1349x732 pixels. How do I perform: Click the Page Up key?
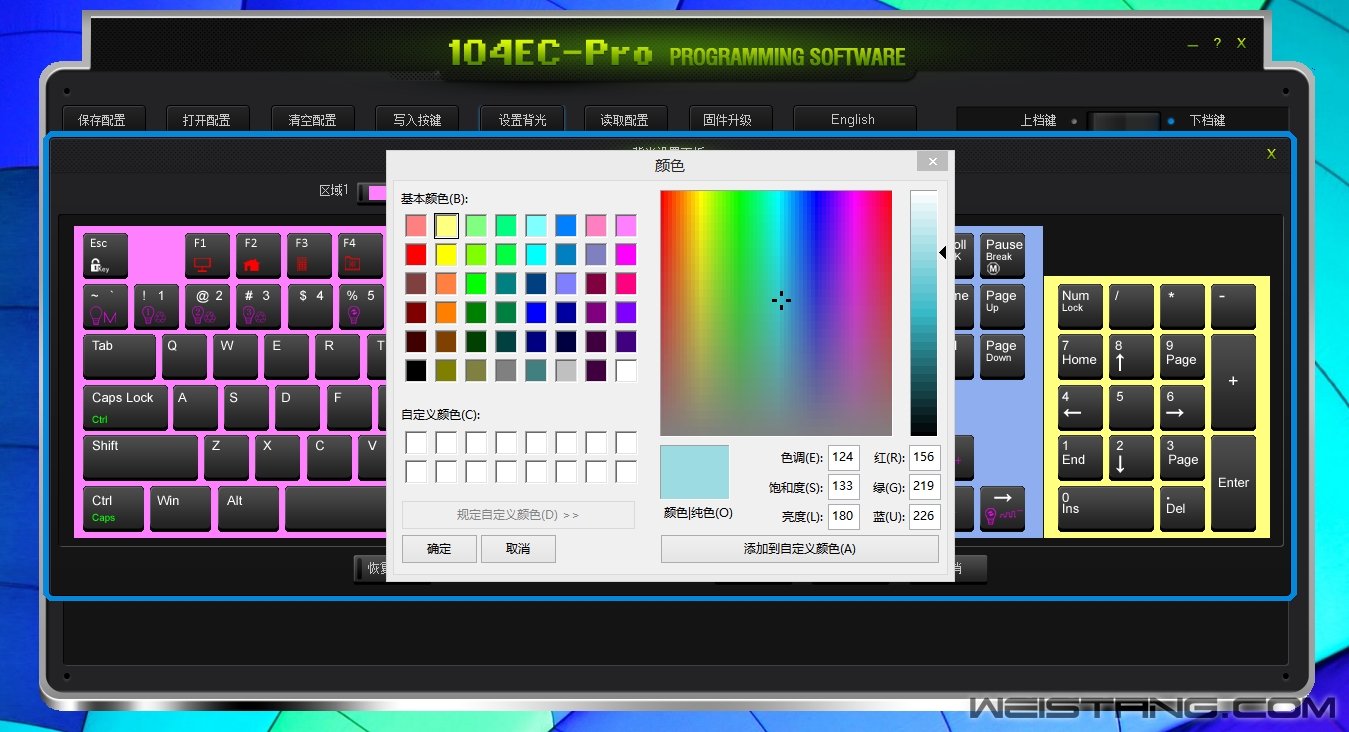point(1003,307)
